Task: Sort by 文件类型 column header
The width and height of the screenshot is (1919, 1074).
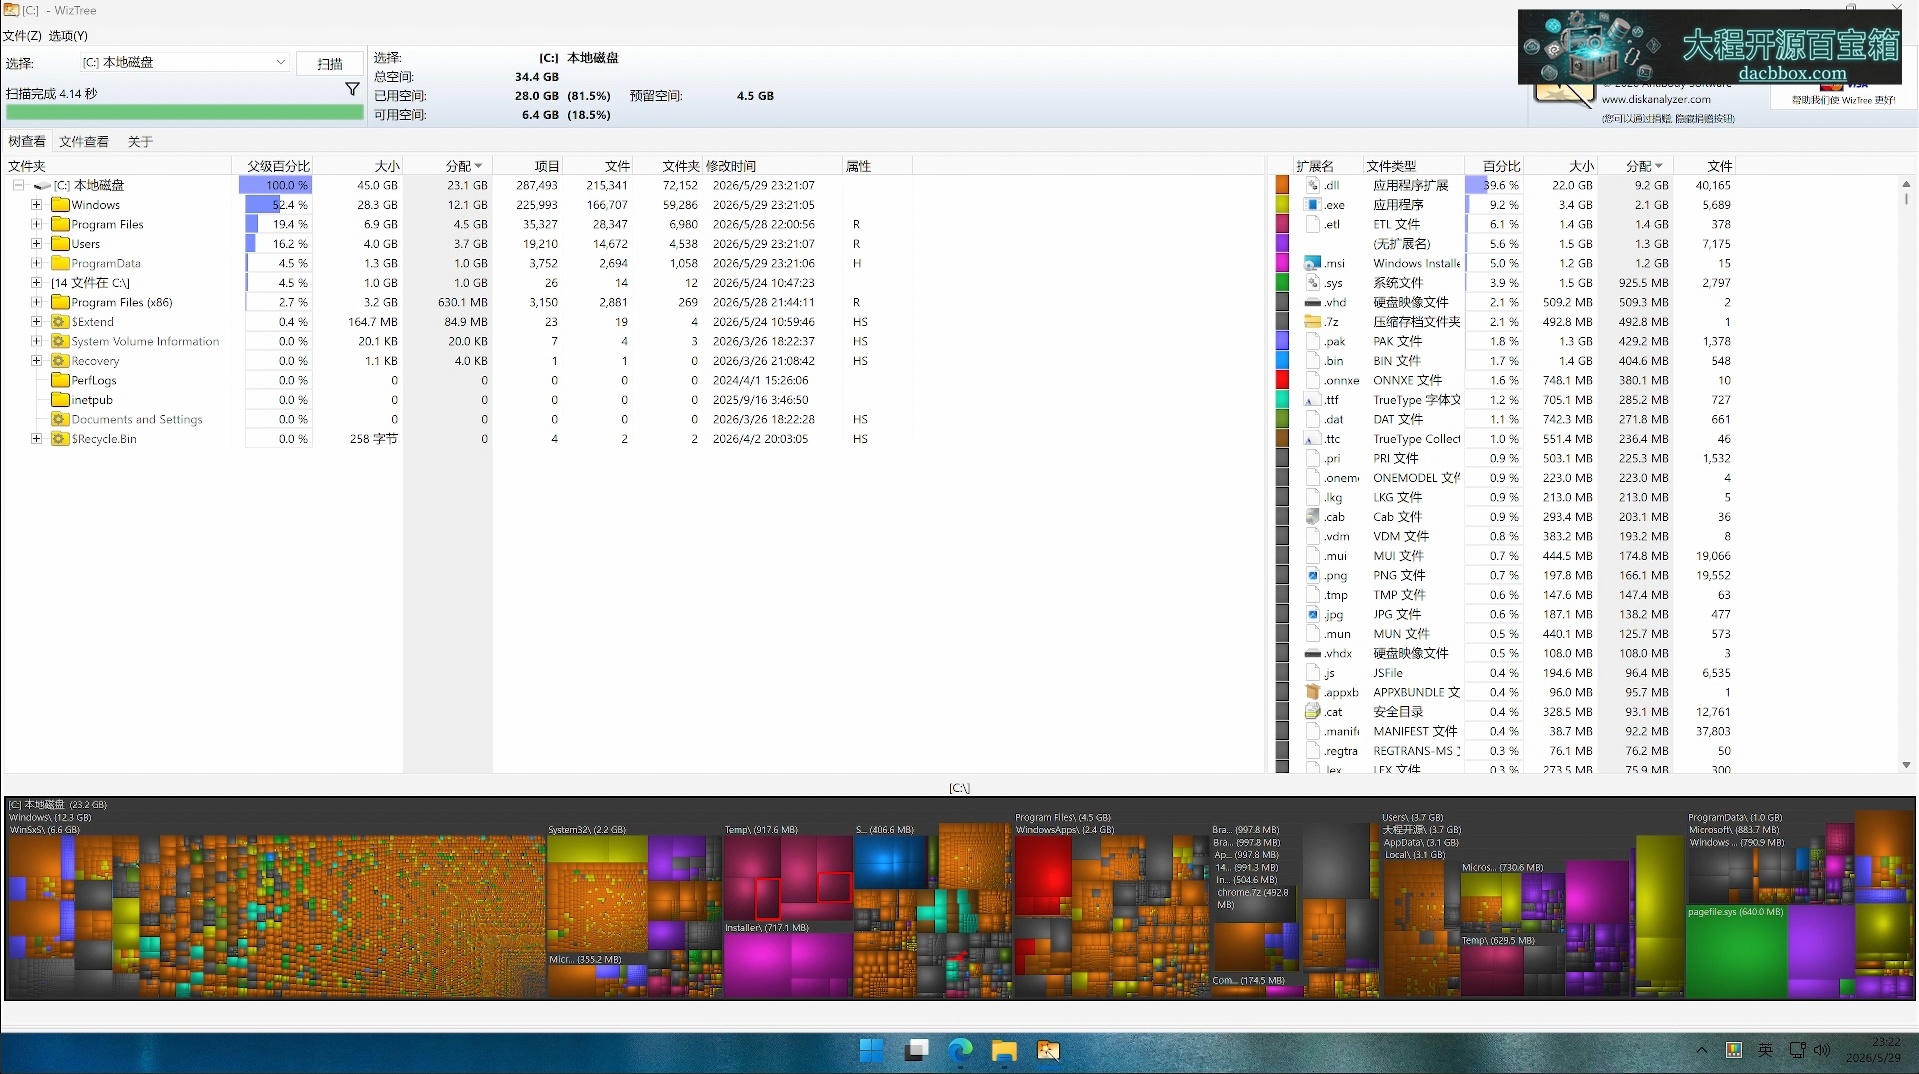Action: click(1413, 166)
